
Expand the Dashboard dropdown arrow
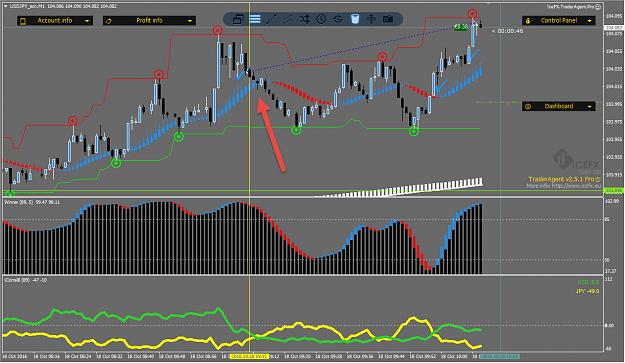pos(590,106)
